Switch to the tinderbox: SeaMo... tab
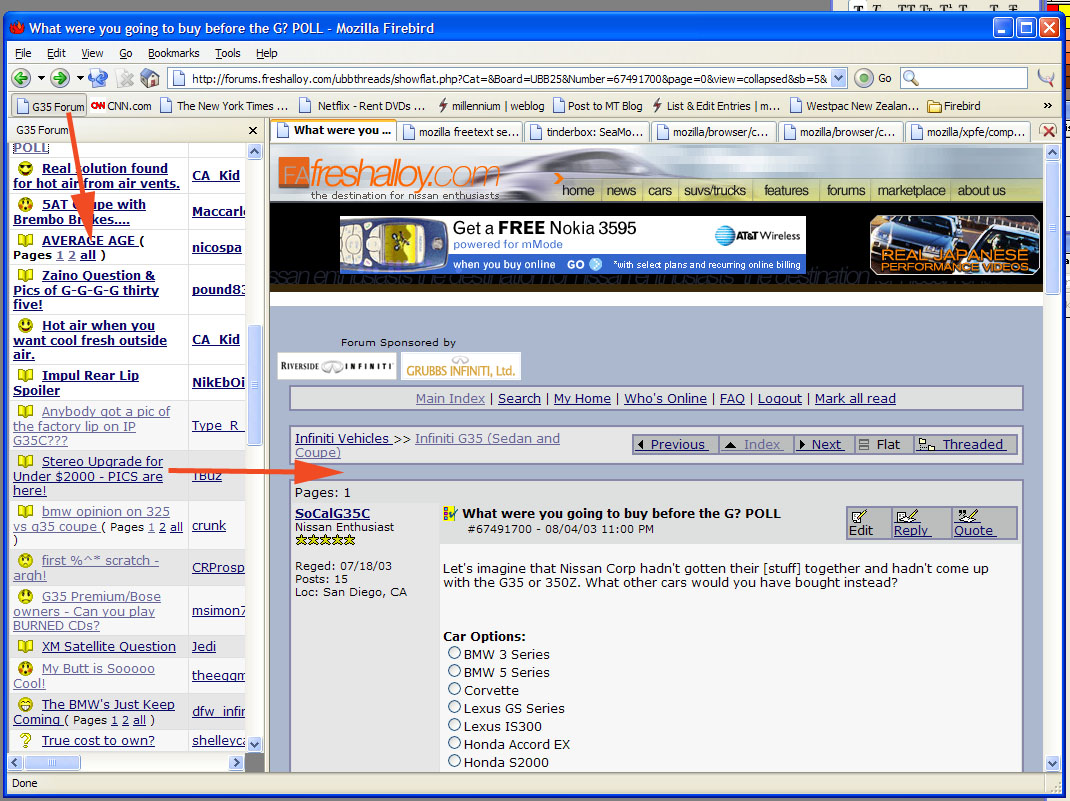1070x801 pixels. coord(587,132)
